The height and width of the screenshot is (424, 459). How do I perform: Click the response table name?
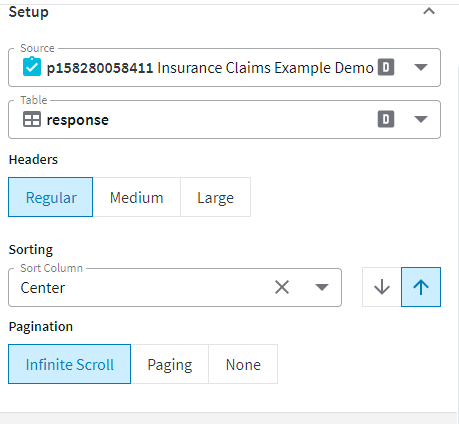(x=77, y=120)
